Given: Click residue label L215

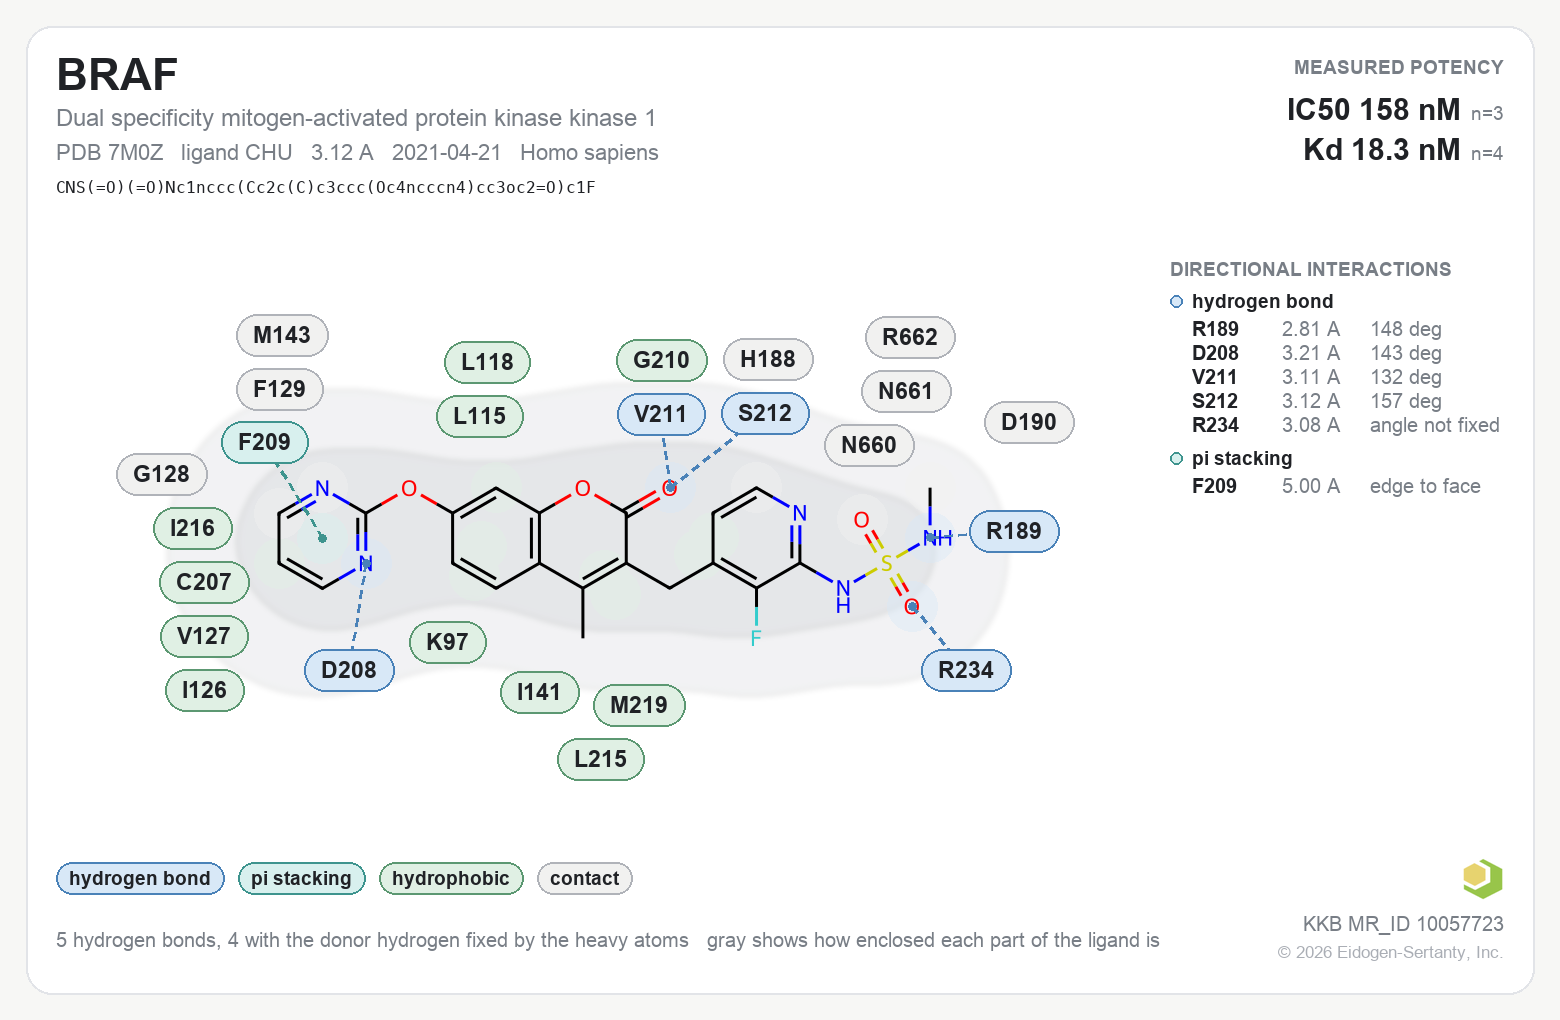Looking at the screenshot, I should click(601, 759).
